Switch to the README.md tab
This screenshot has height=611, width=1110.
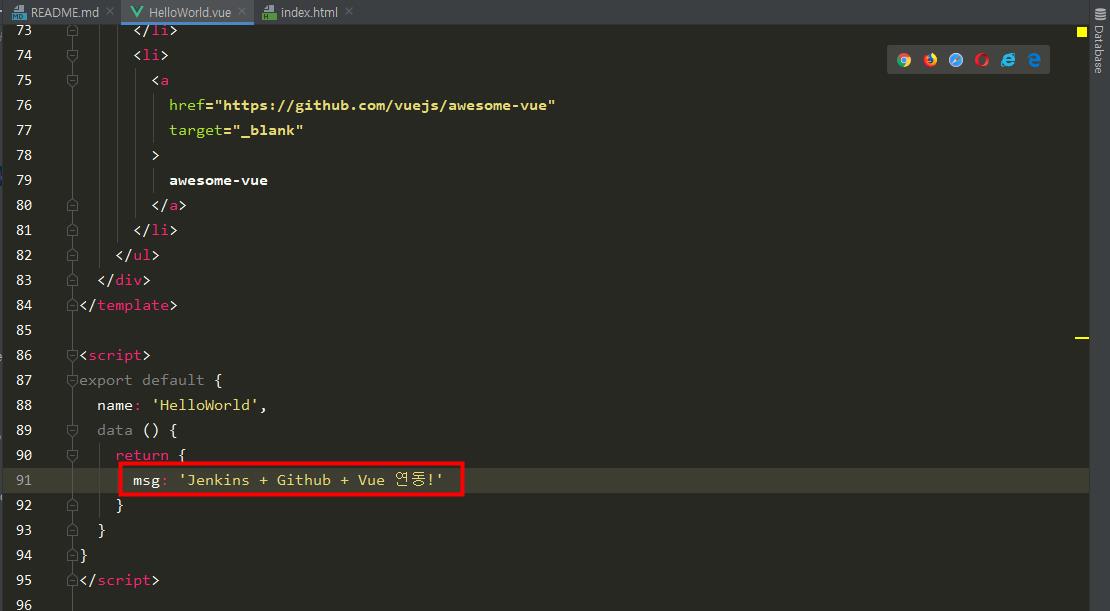click(64, 12)
